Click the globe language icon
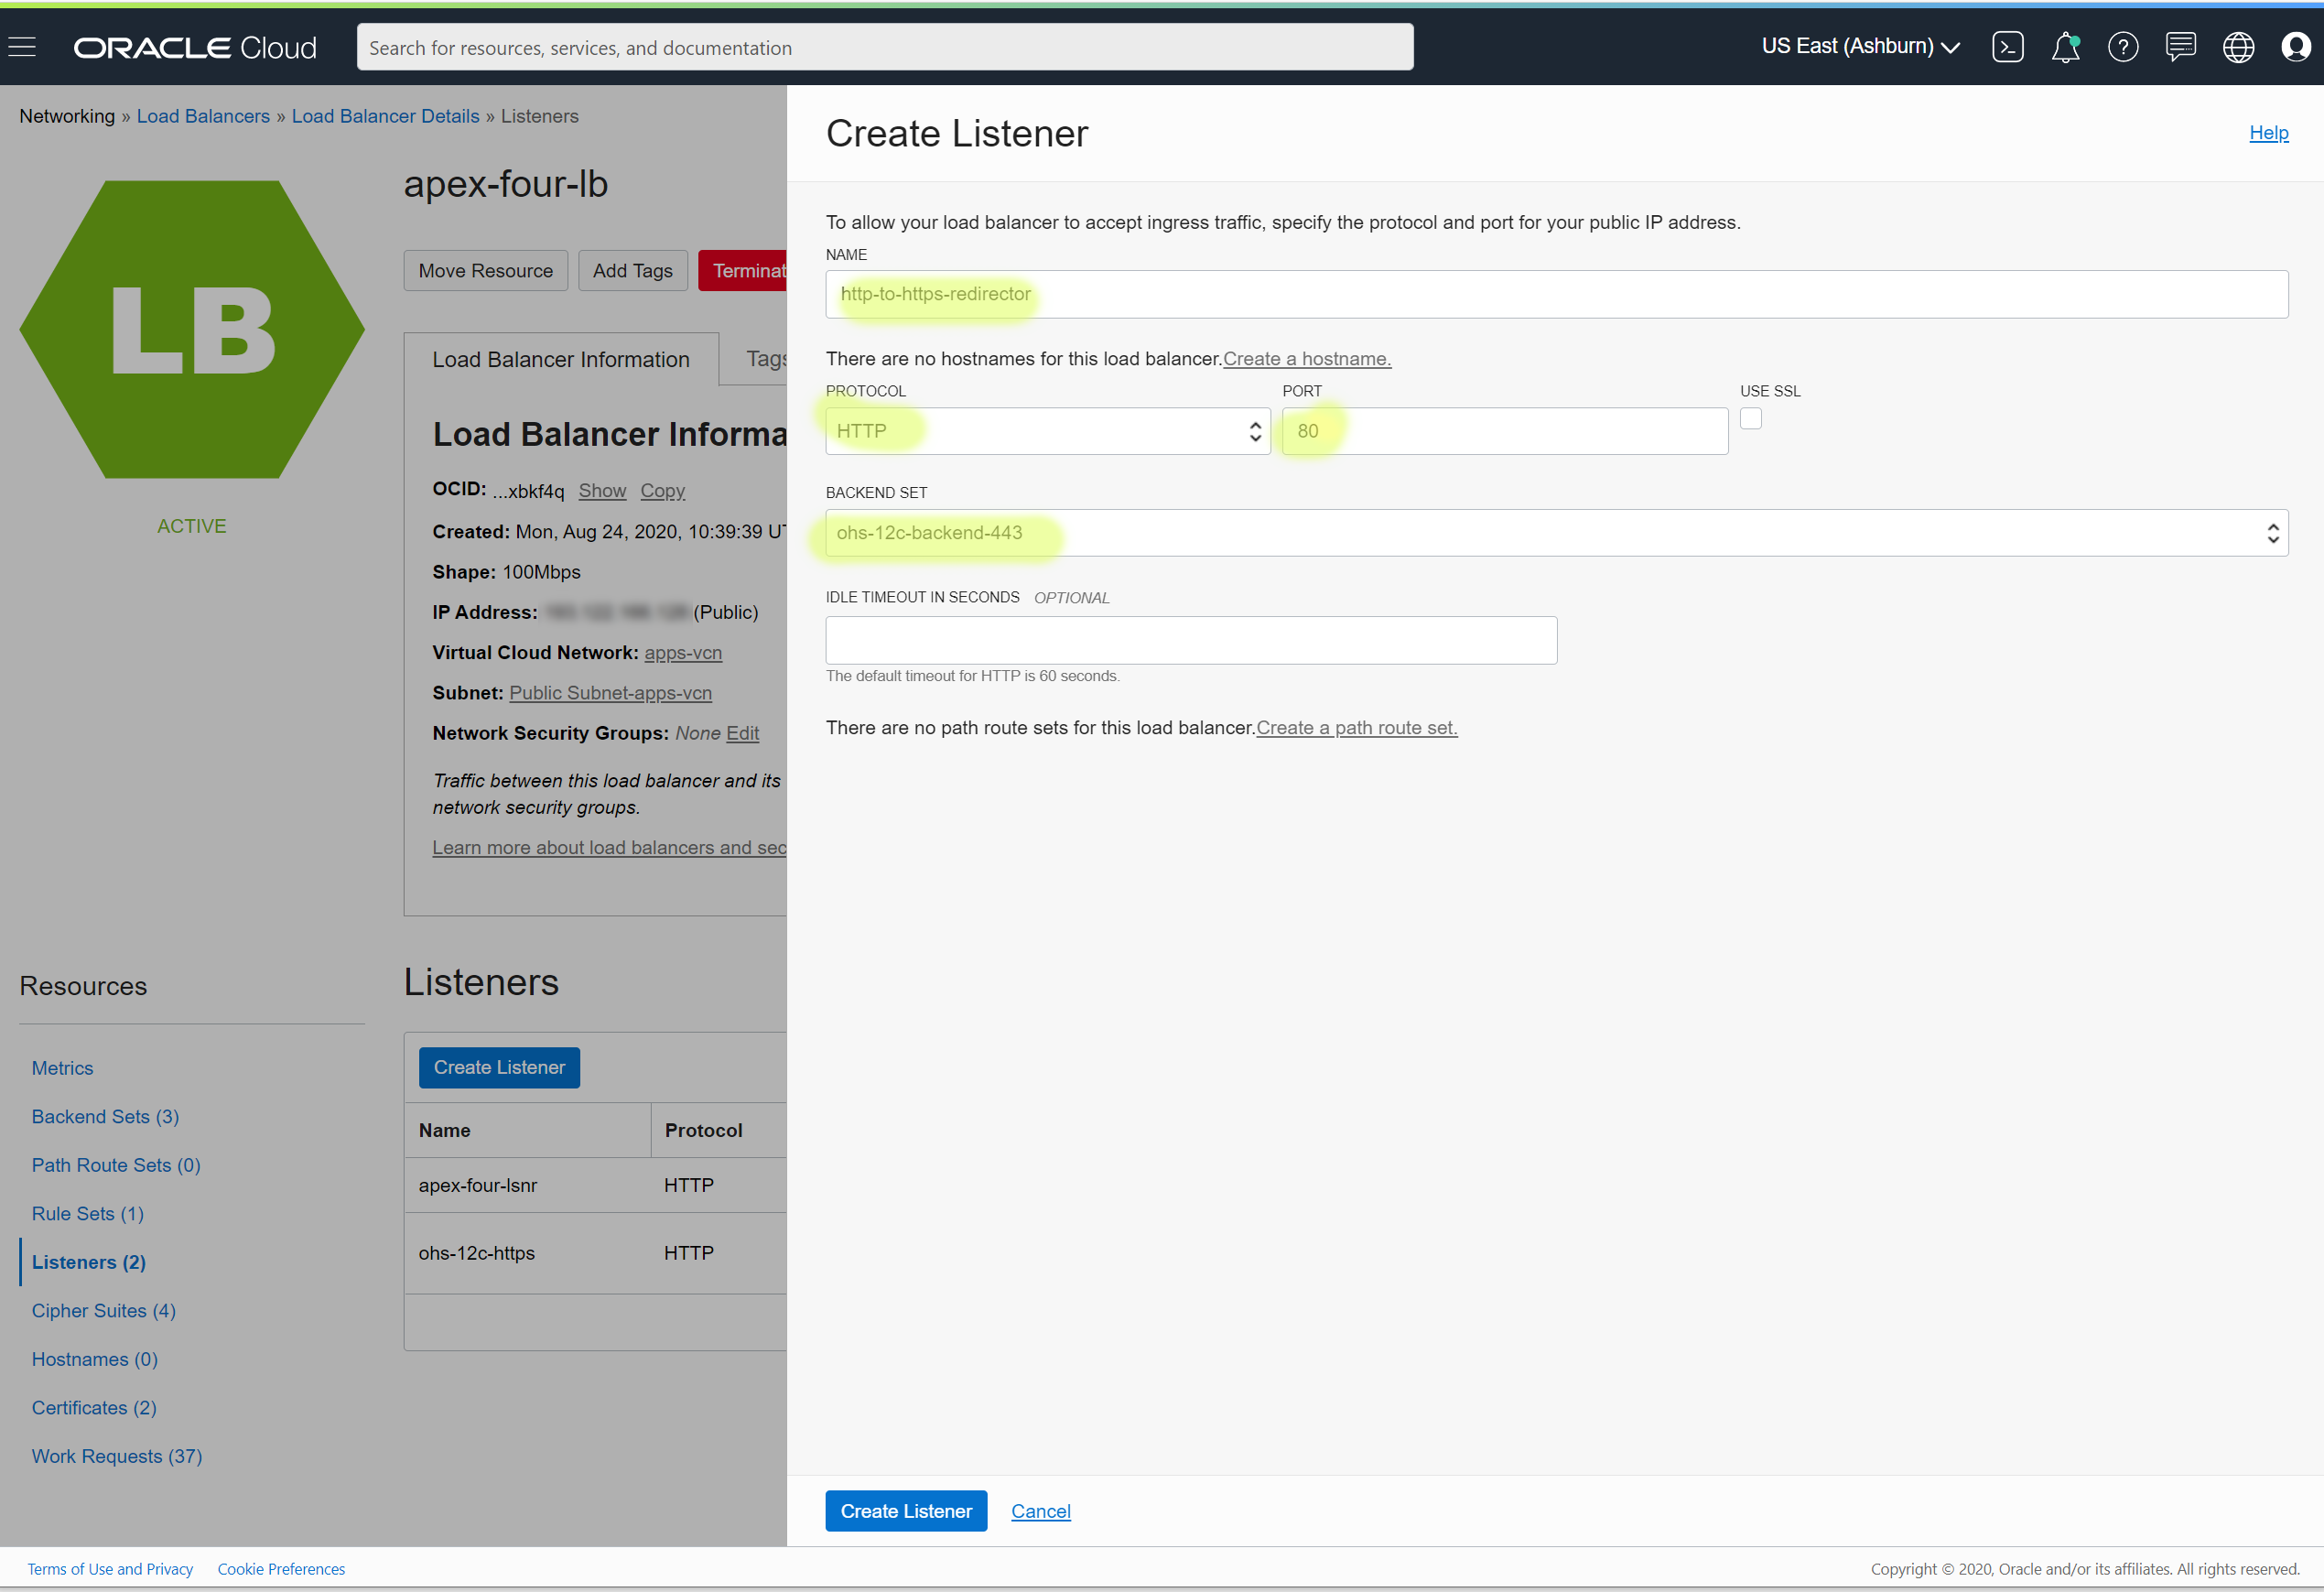2324x1592 pixels. pos(2238,47)
